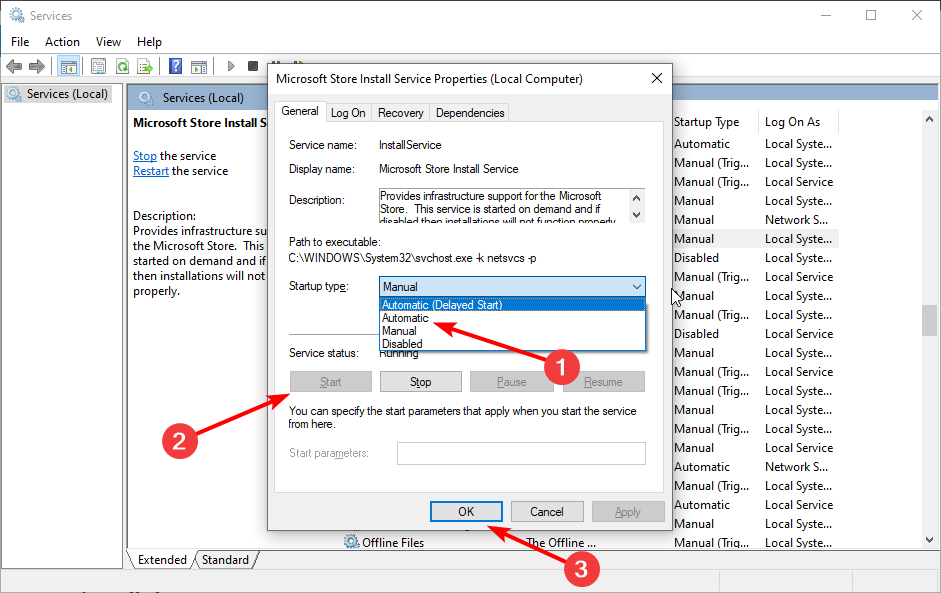Refresh the services list via toolbar icon

[122, 66]
